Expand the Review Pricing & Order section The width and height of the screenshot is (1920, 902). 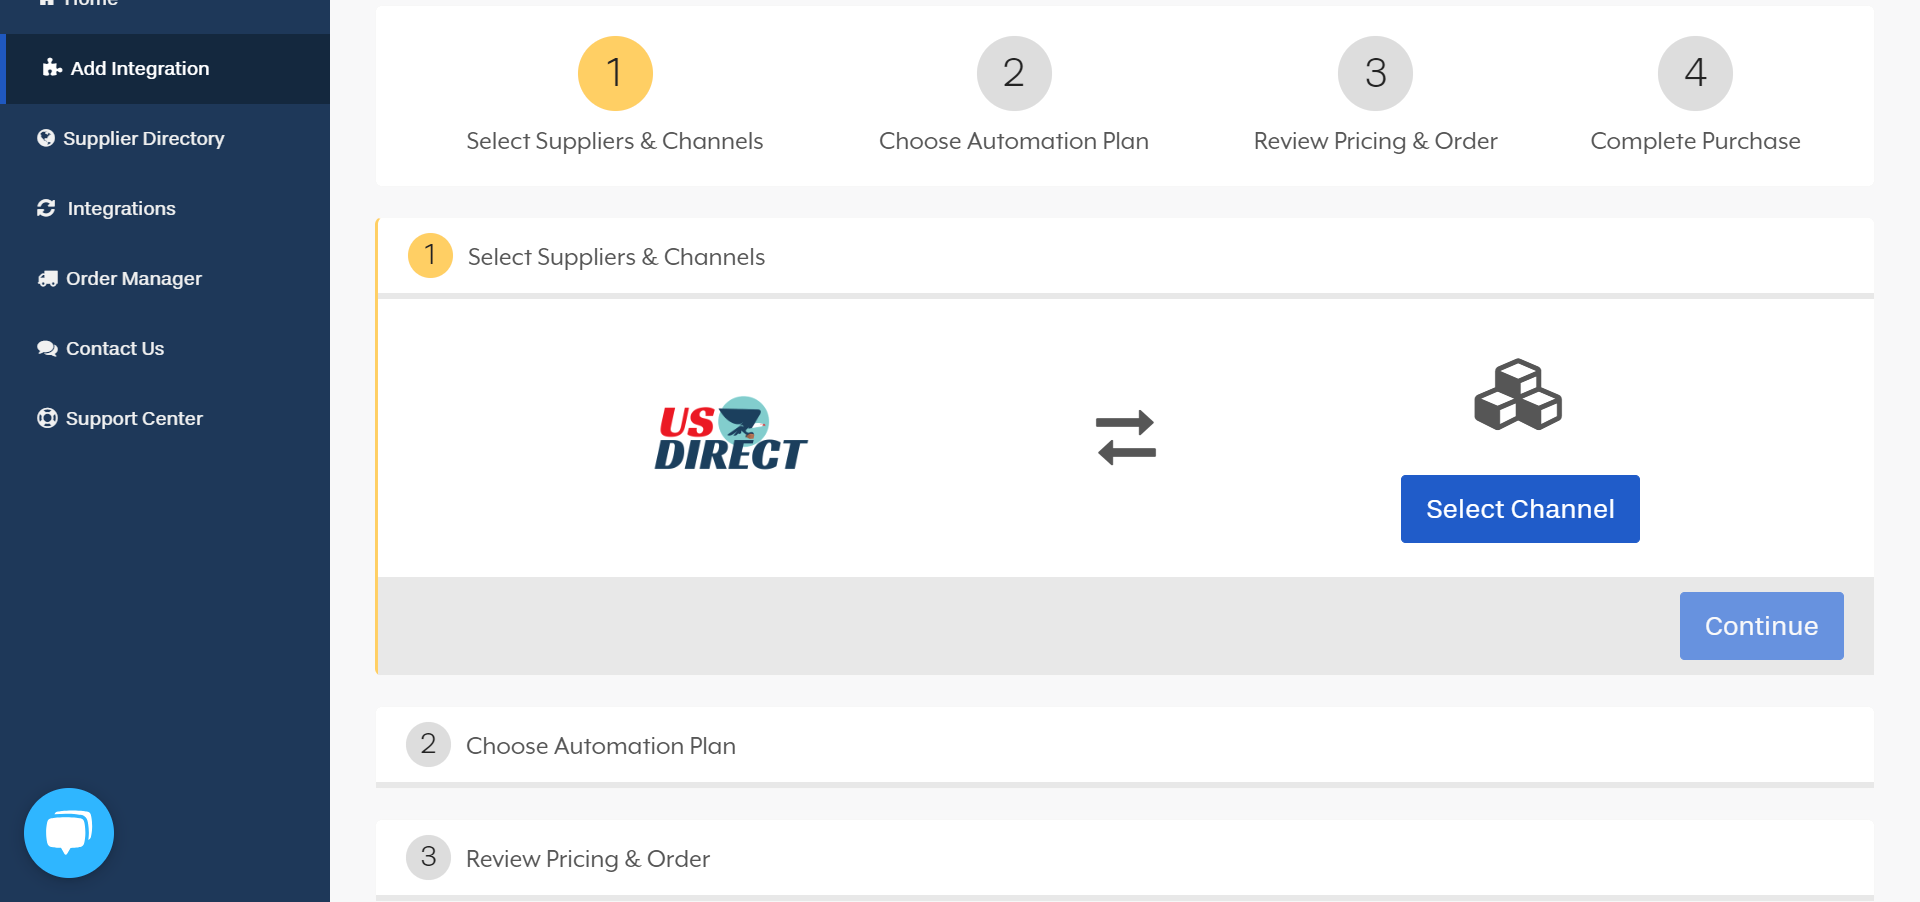coord(588,858)
